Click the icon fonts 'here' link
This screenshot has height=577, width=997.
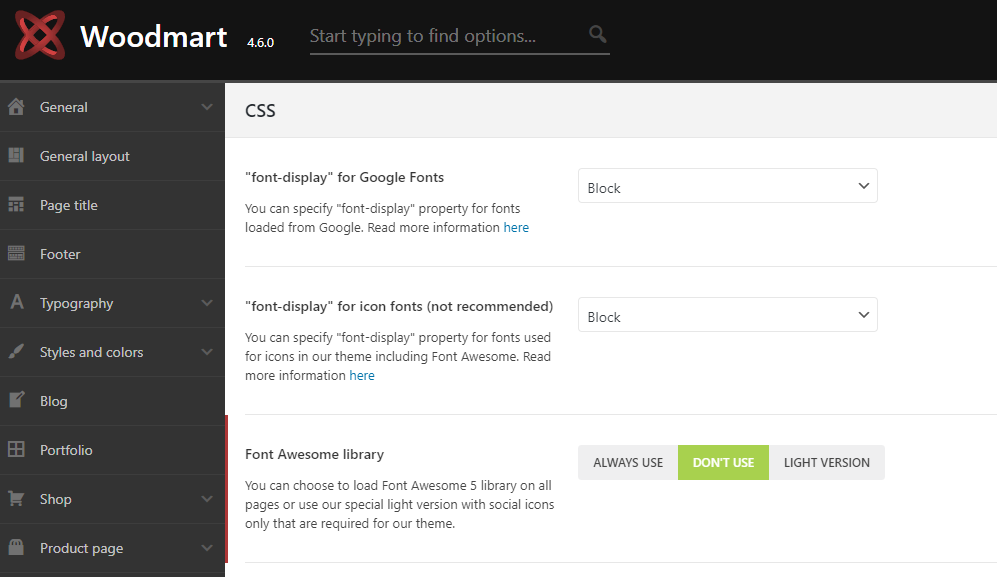(362, 376)
